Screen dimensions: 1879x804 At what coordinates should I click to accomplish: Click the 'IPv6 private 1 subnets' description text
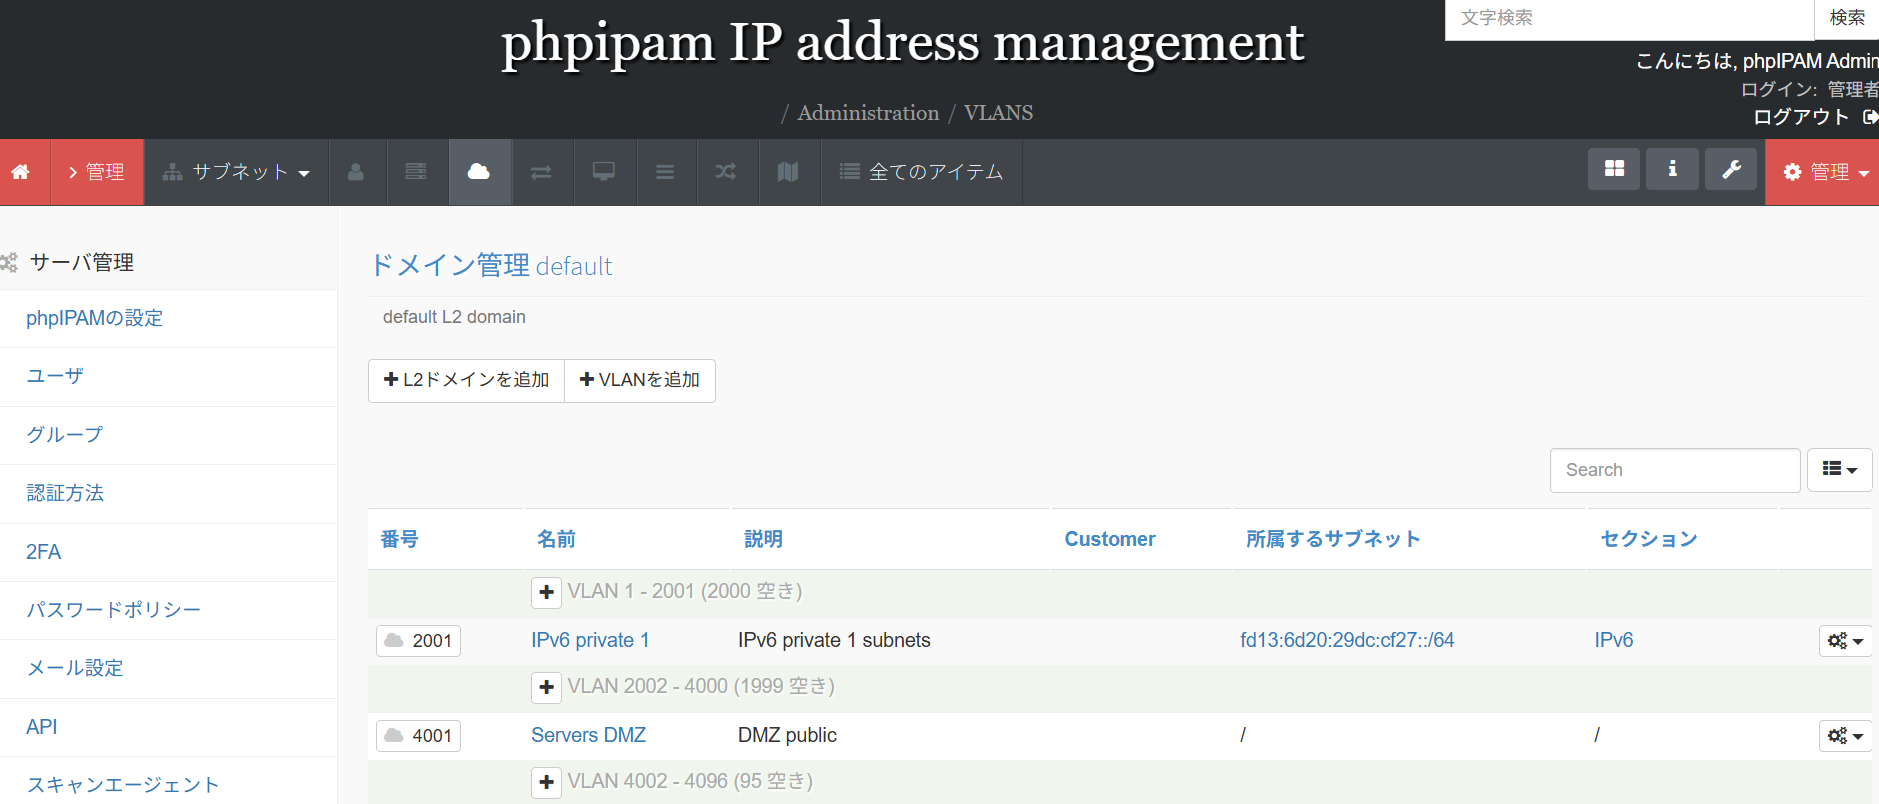tap(834, 640)
